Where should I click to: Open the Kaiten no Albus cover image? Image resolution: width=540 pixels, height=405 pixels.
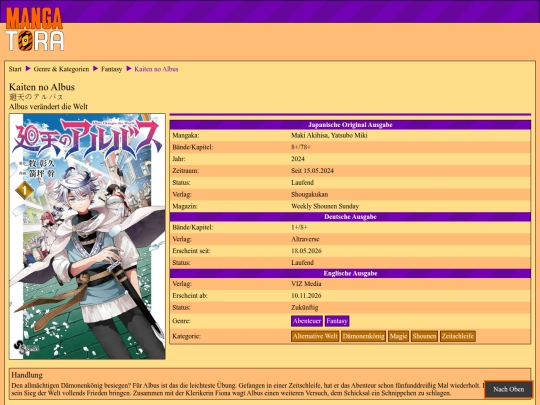click(x=87, y=237)
